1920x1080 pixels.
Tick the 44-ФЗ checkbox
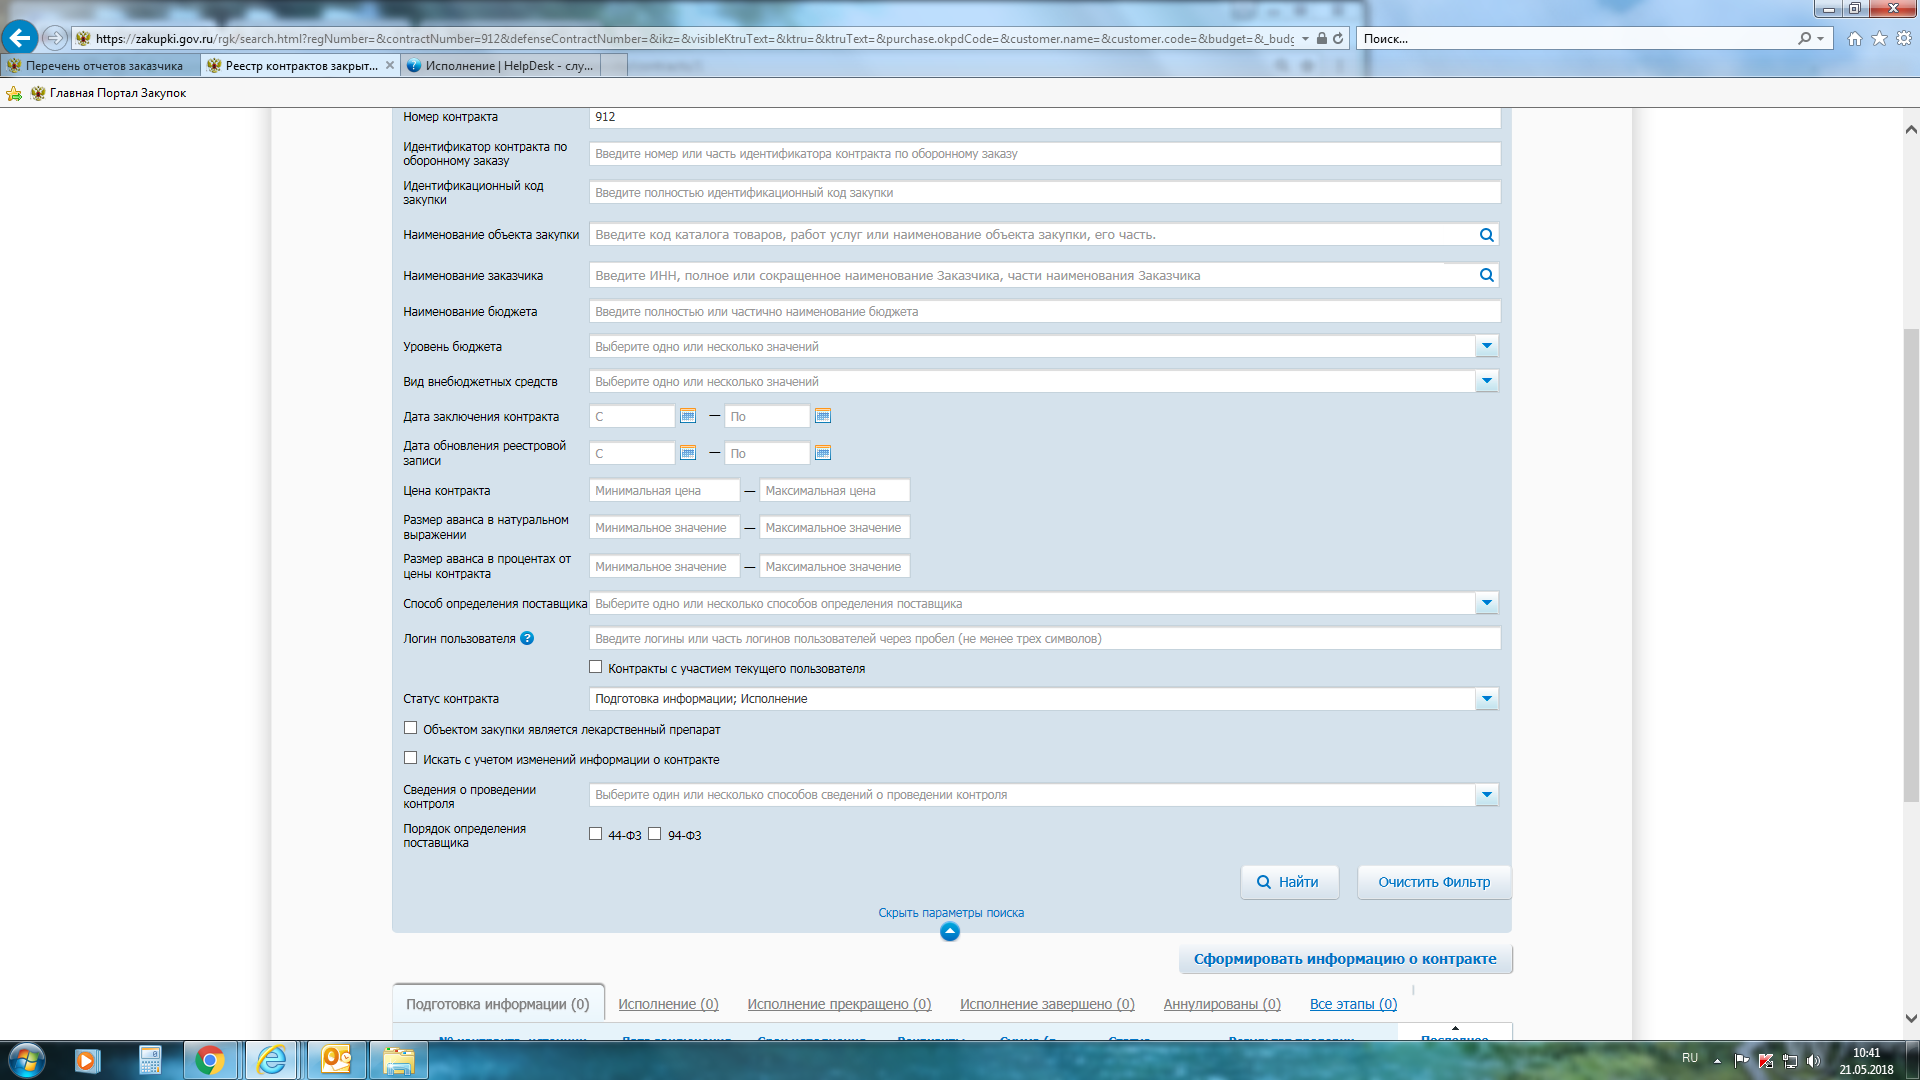596,834
